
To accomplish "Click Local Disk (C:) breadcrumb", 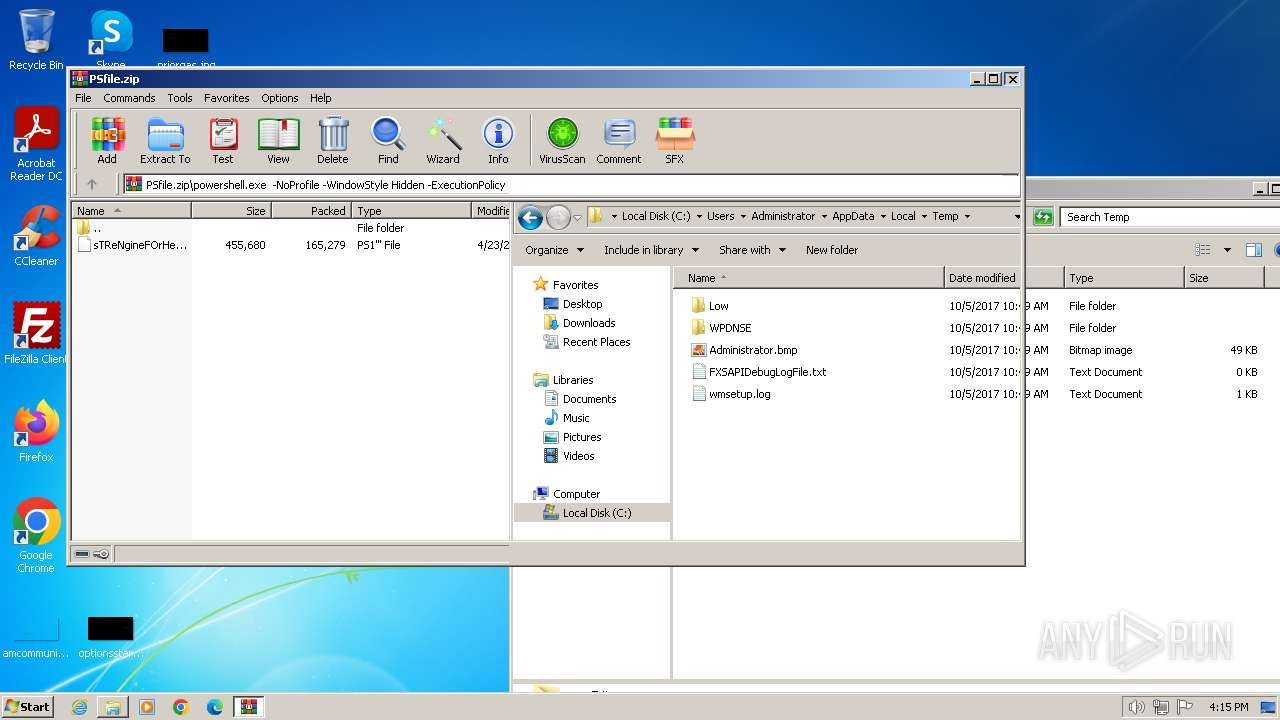I will 655,216.
